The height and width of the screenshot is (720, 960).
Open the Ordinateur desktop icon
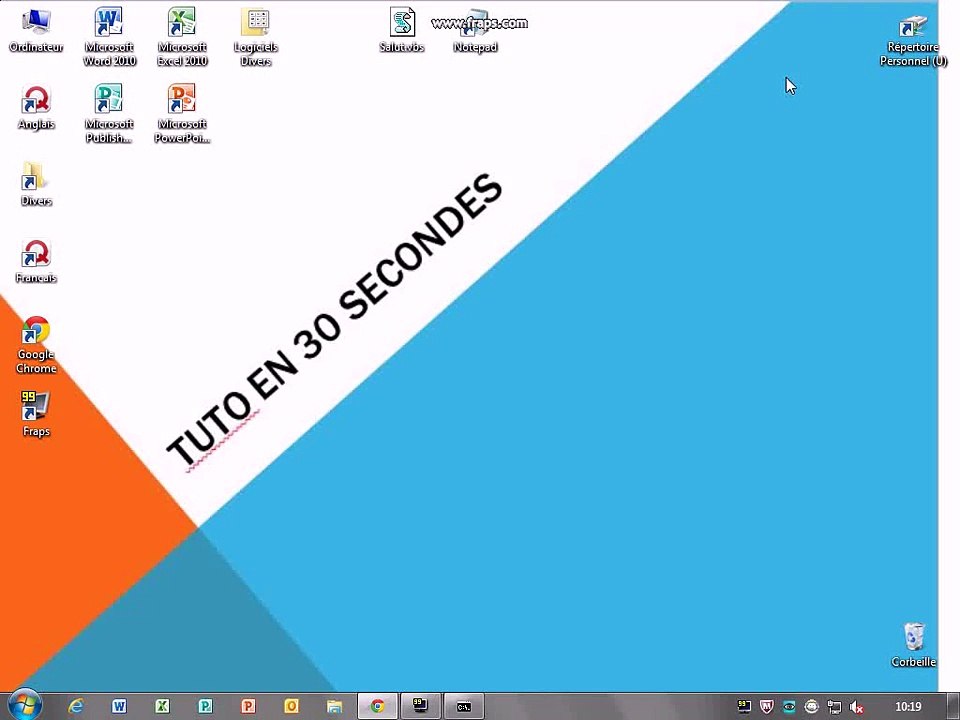click(36, 30)
